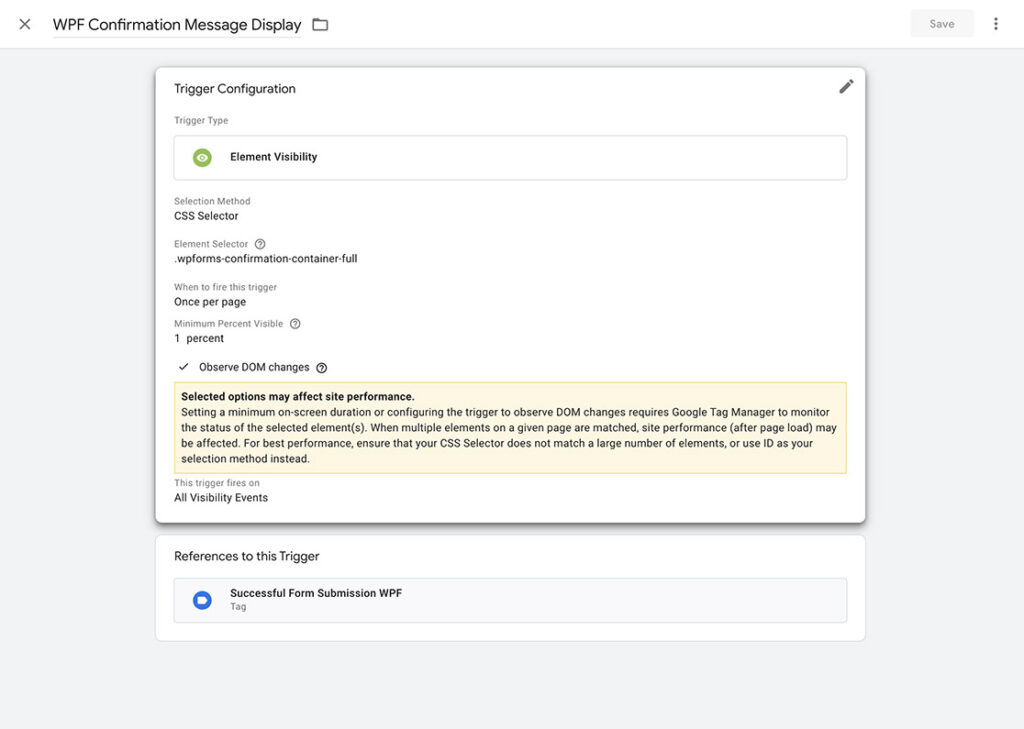This screenshot has width=1024, height=729.
Task: Open the three-dot overflow menu
Action: click(x=995, y=23)
